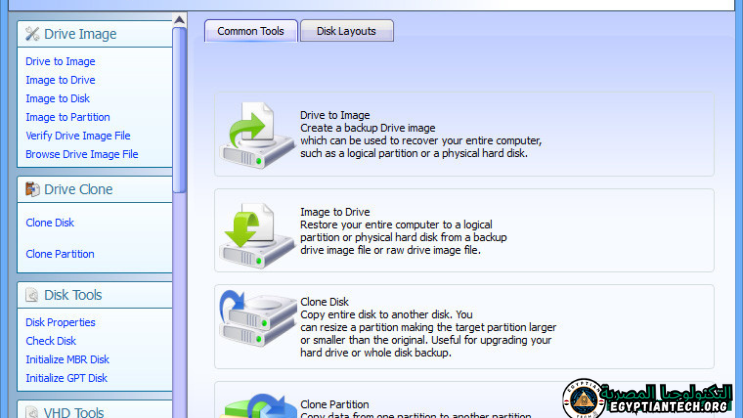Click the sidebar scroll up arrow
The width and height of the screenshot is (743, 418).
pos(179,20)
